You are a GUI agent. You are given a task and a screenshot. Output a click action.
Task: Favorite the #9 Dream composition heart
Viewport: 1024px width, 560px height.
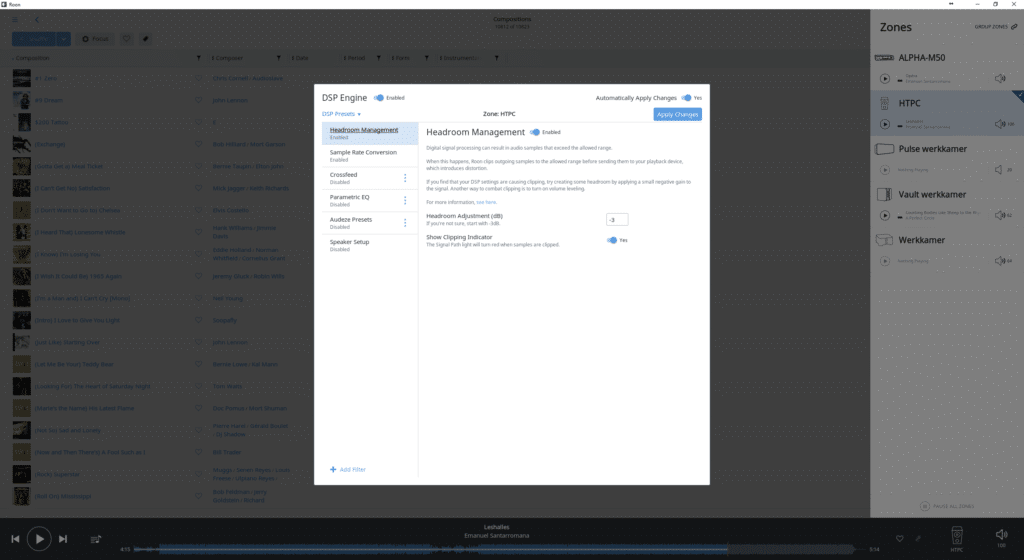(199, 101)
